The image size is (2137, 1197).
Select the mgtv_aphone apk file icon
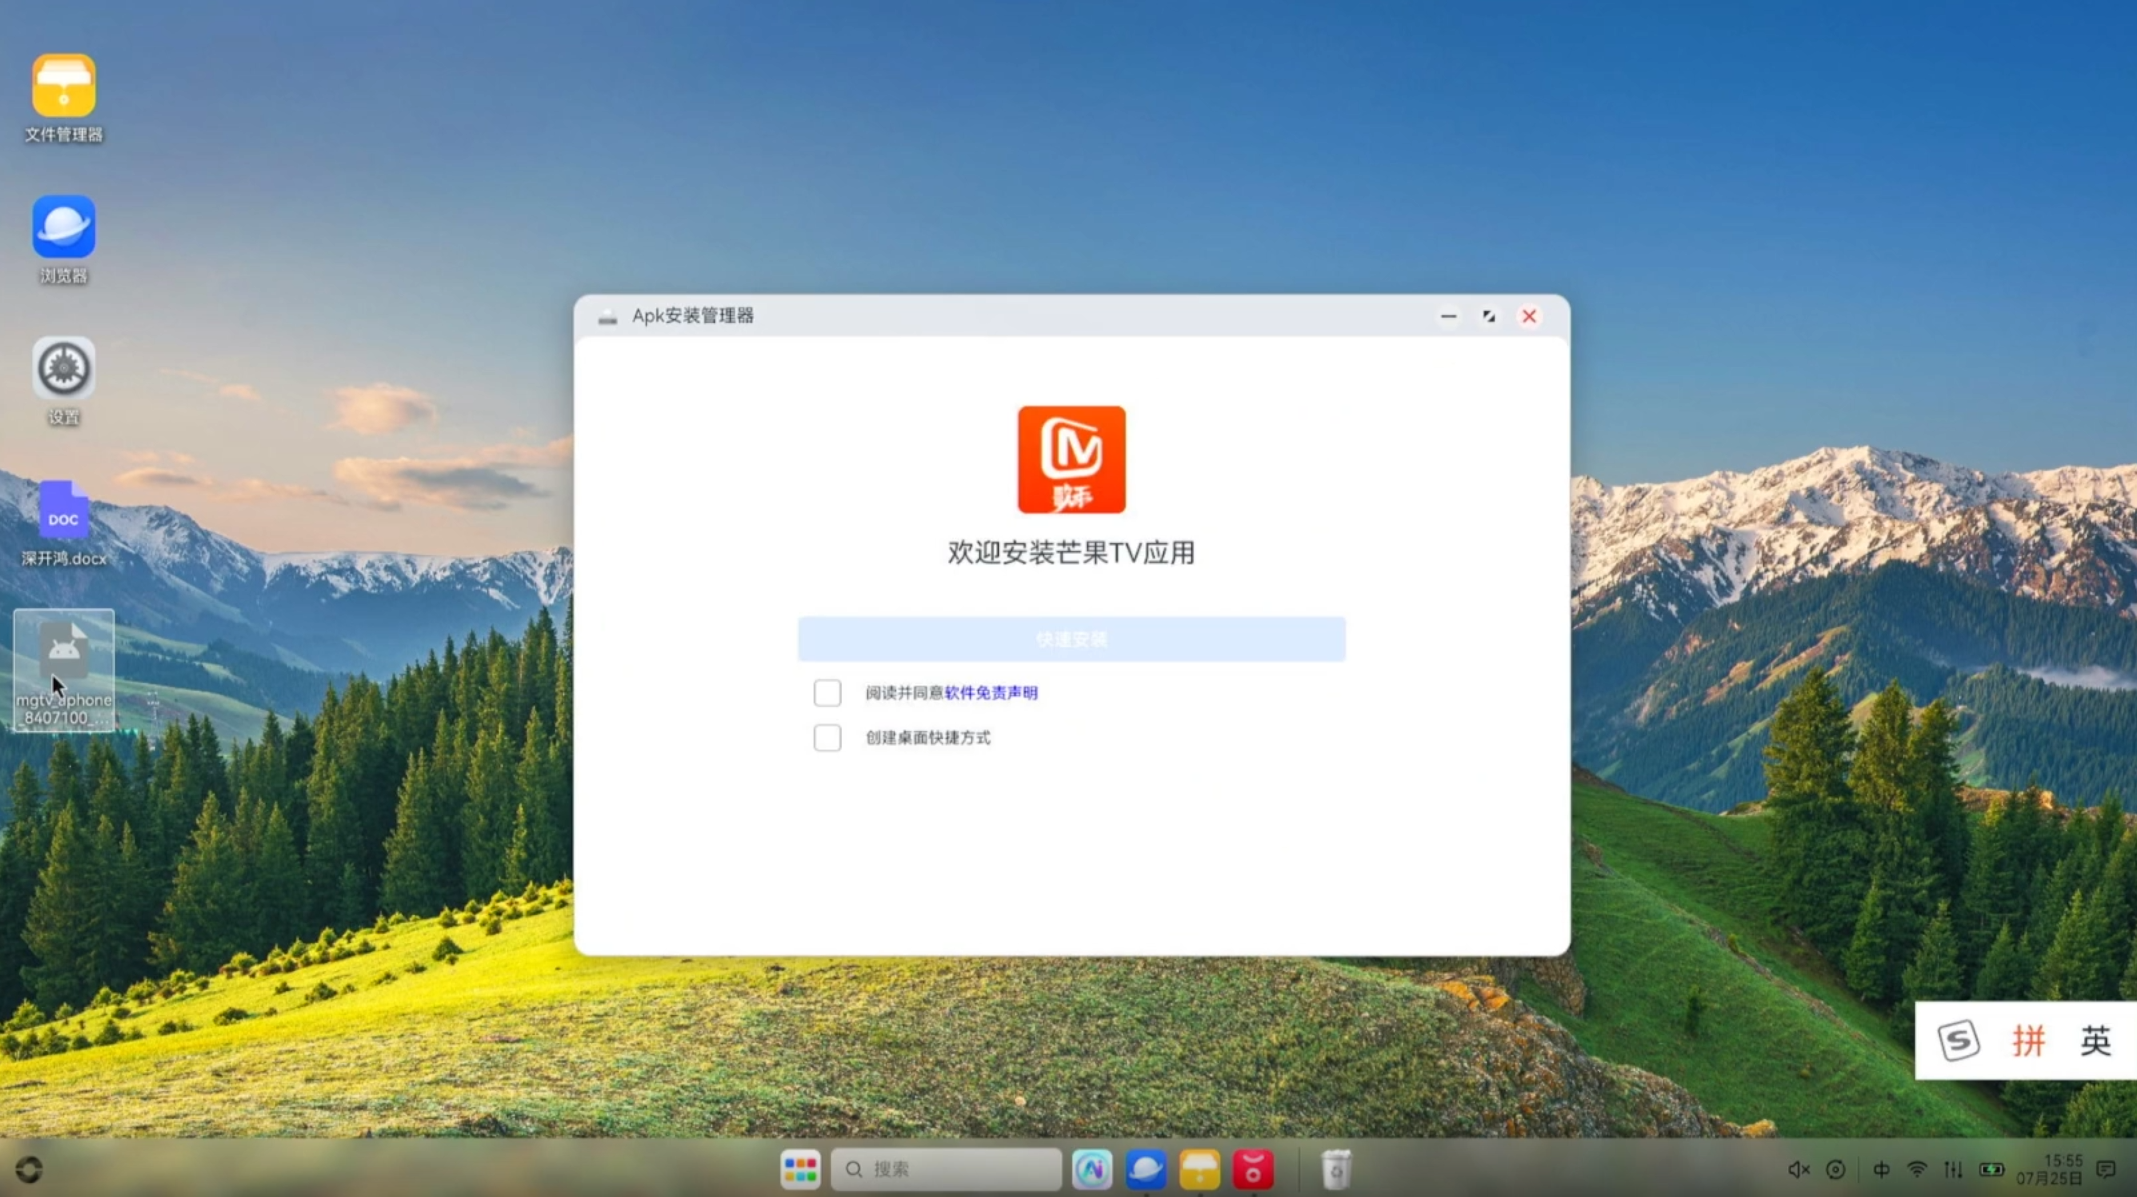[x=64, y=670]
